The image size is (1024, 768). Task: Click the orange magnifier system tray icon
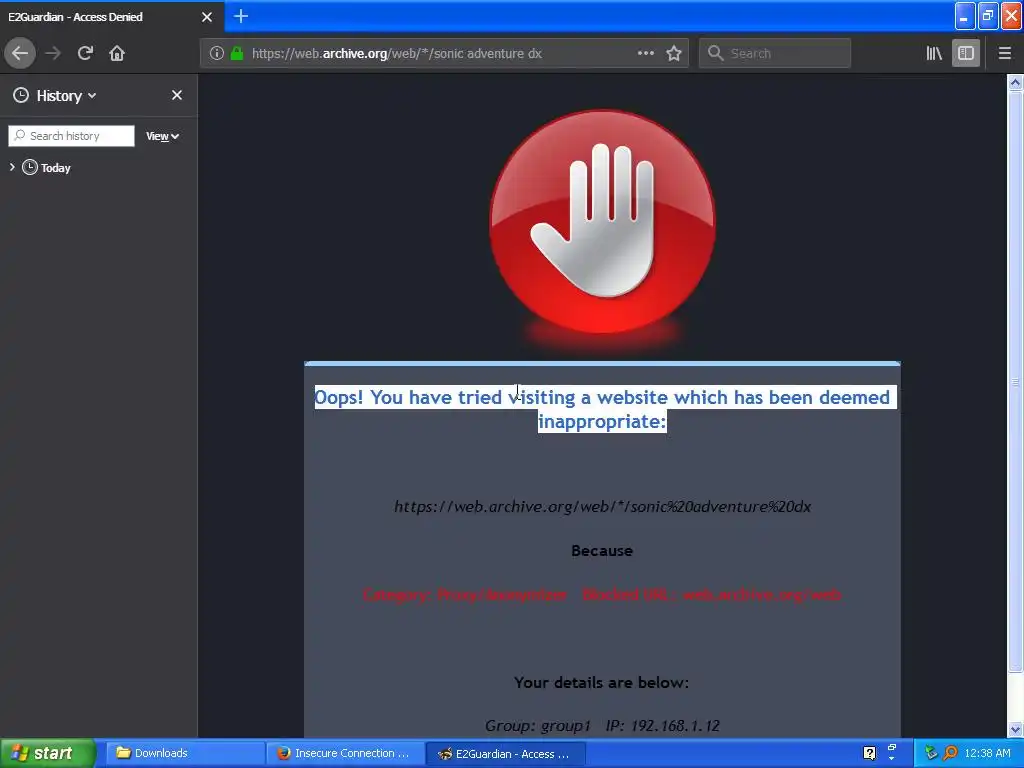coord(950,753)
